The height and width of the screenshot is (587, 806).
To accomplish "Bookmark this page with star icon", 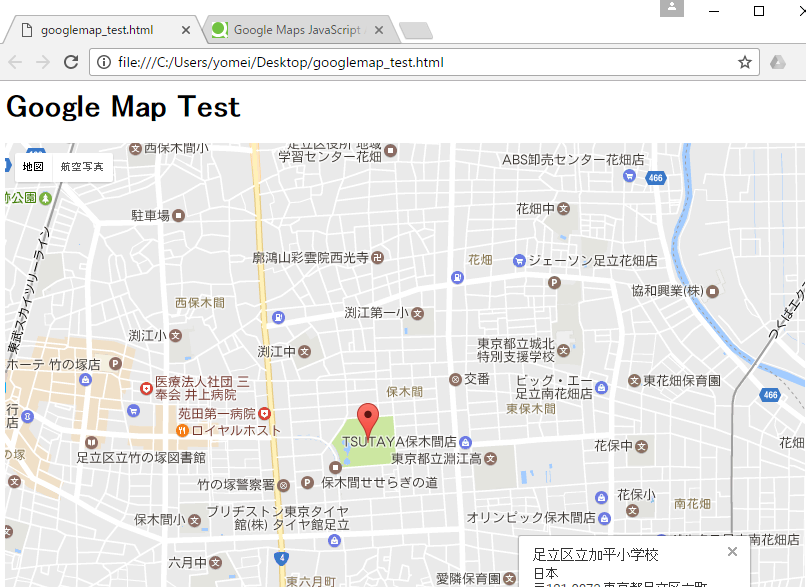I will [744, 62].
